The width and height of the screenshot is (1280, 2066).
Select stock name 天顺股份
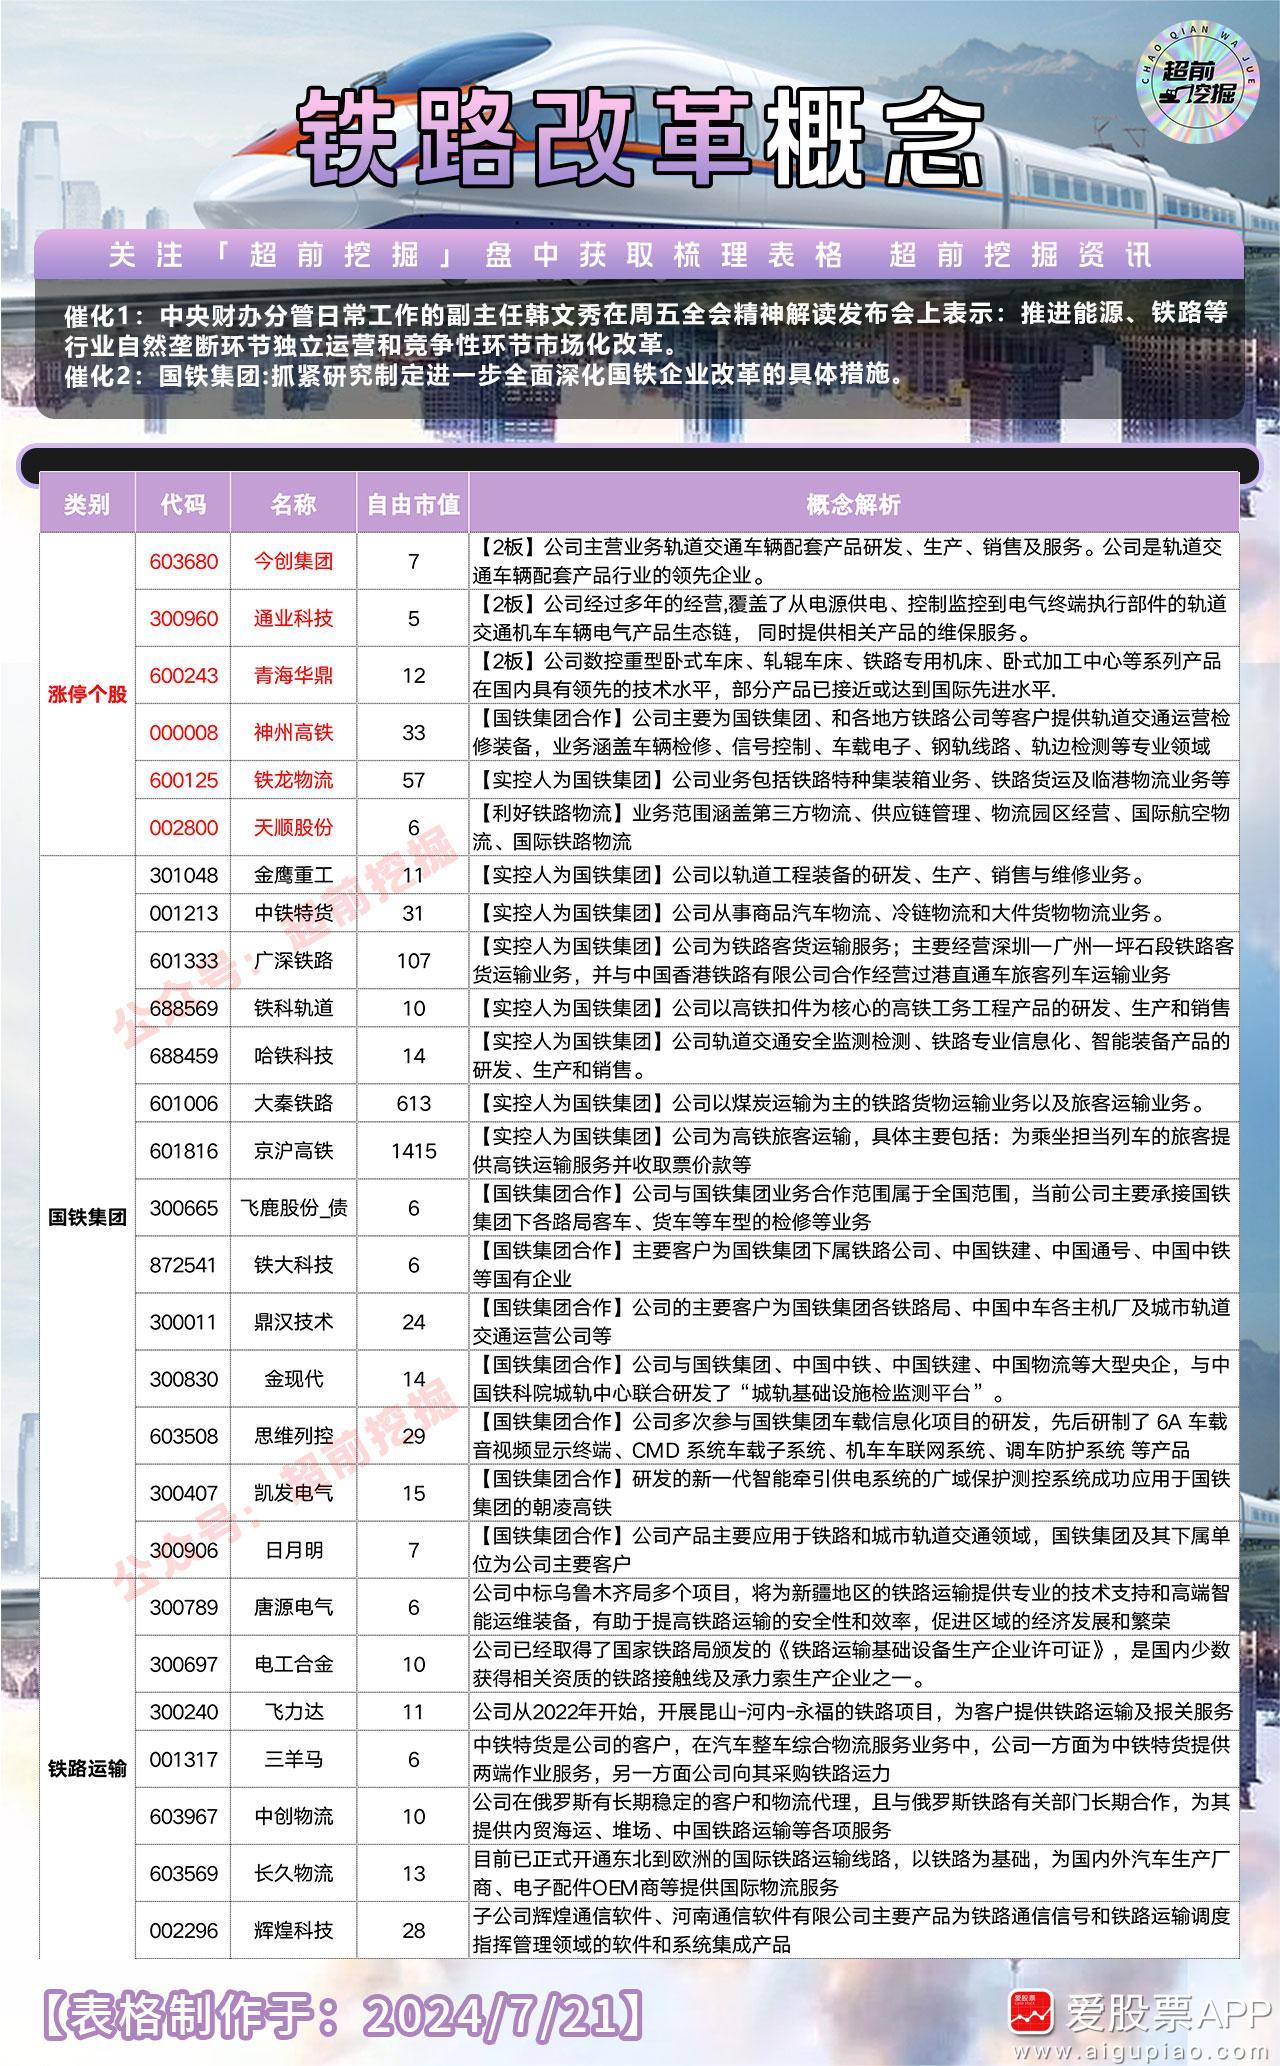[x=293, y=827]
